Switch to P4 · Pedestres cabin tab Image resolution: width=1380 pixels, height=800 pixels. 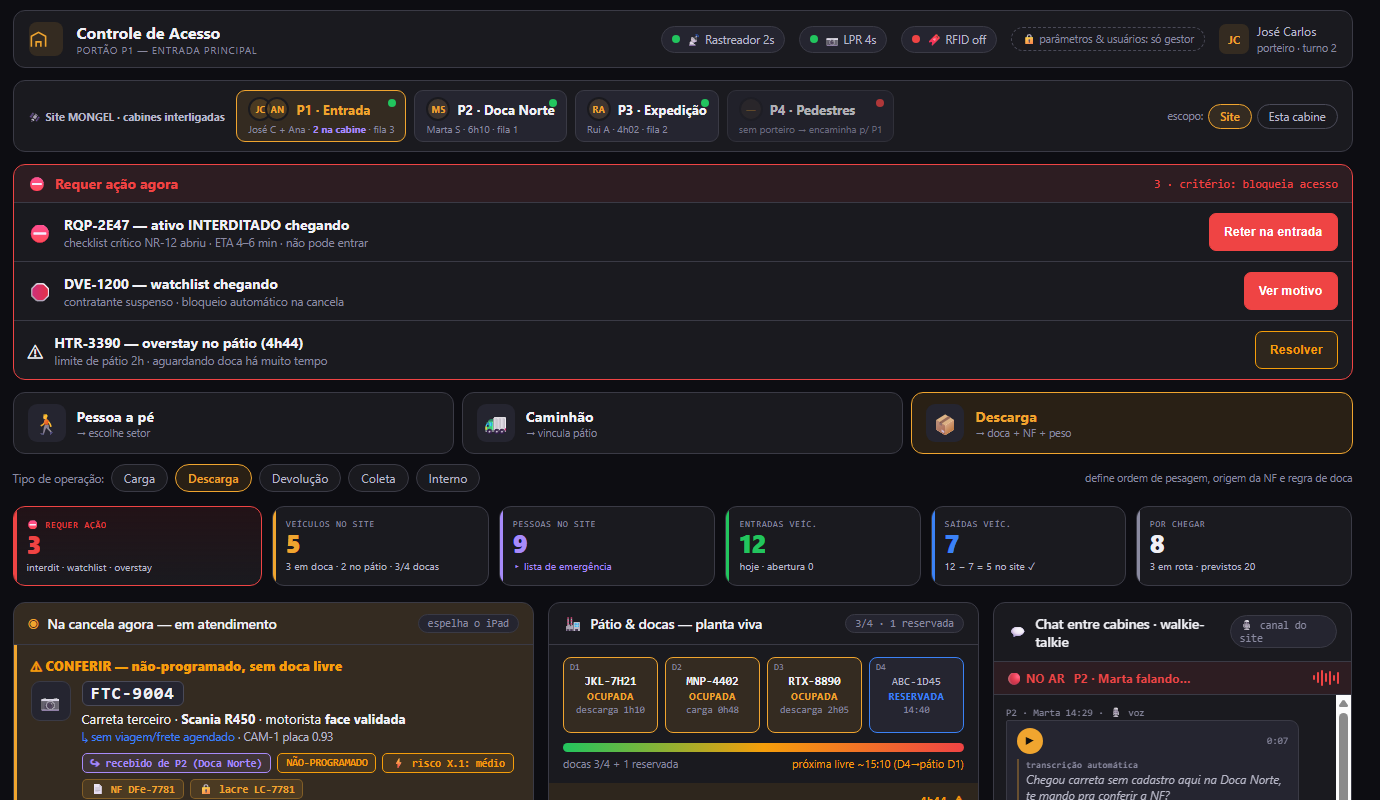[x=810, y=116]
